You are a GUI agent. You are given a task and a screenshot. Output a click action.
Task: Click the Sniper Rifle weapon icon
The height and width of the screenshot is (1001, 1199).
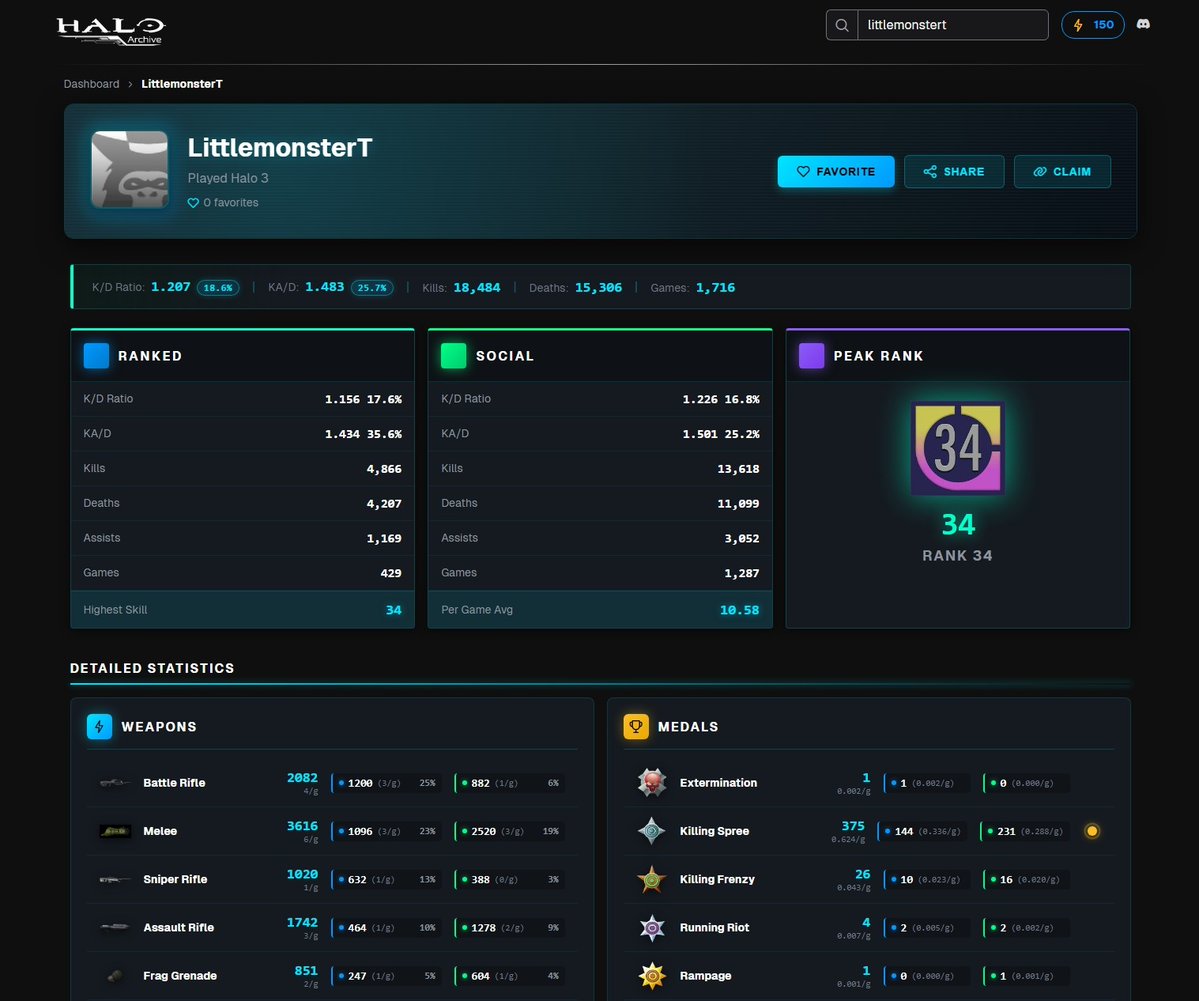pyautogui.click(x=115, y=879)
